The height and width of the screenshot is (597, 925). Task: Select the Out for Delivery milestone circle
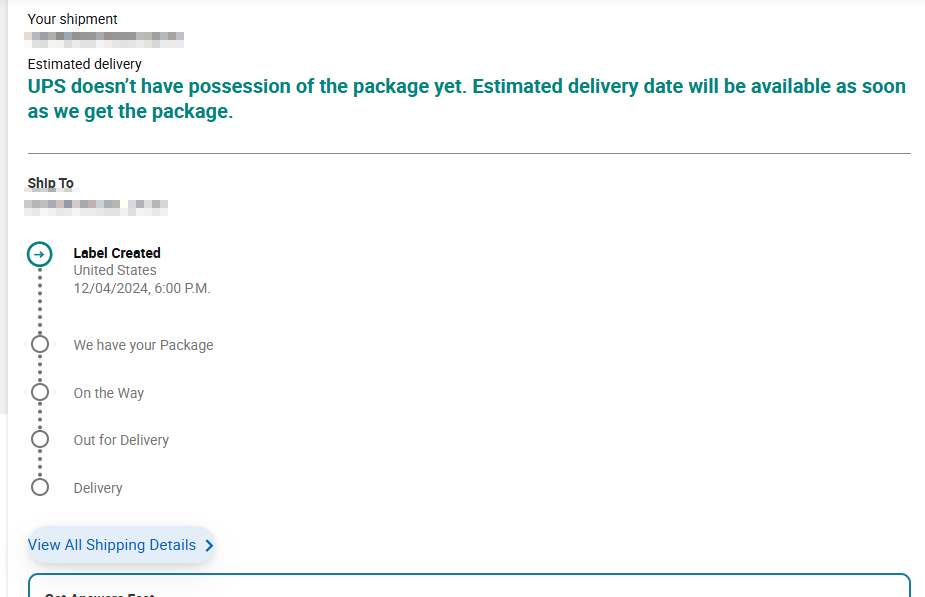point(40,438)
